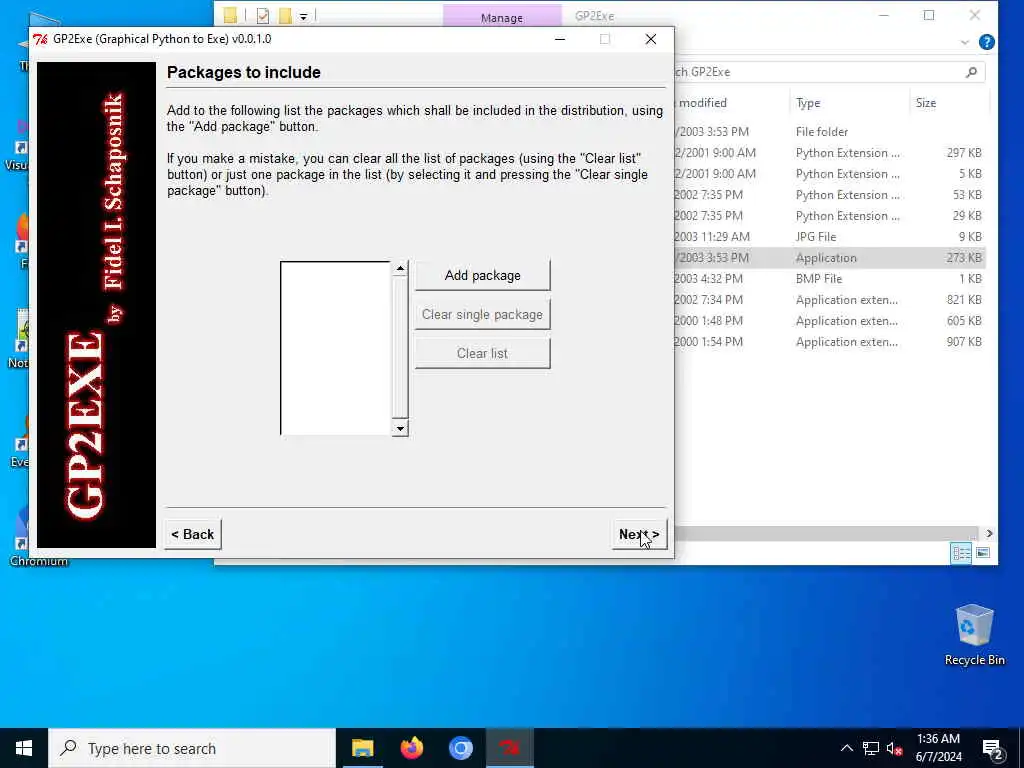Select the 297 KB Python Extension row
1024x768 pixels.
click(x=829, y=153)
